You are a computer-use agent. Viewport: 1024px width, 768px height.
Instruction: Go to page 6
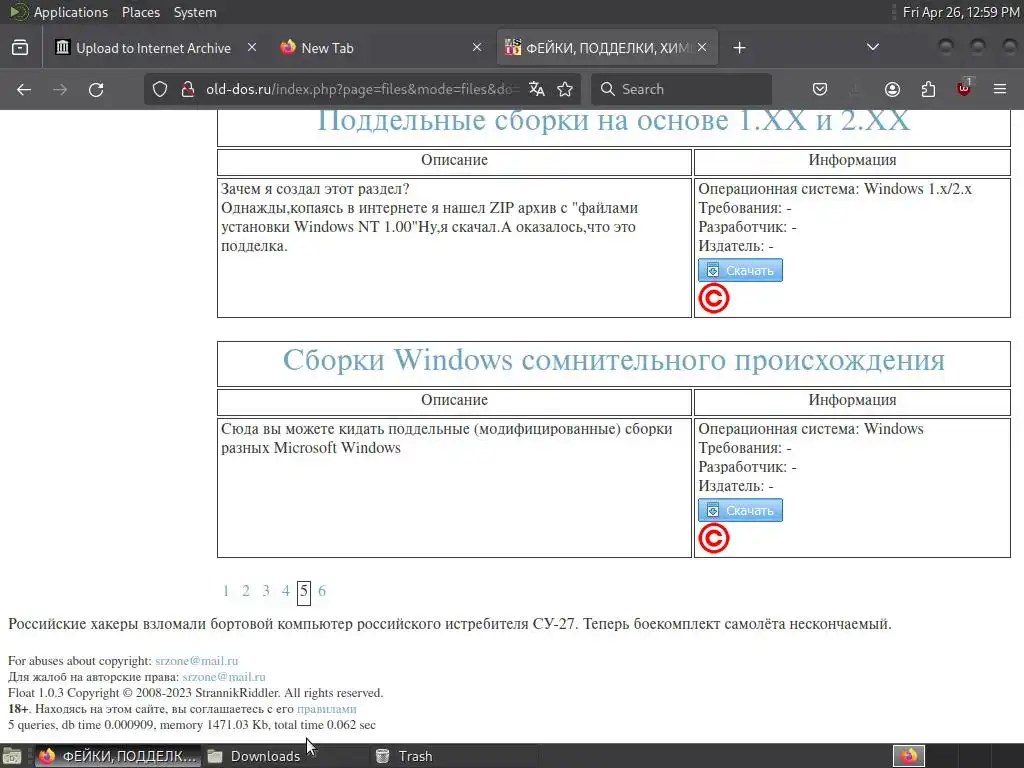click(322, 591)
